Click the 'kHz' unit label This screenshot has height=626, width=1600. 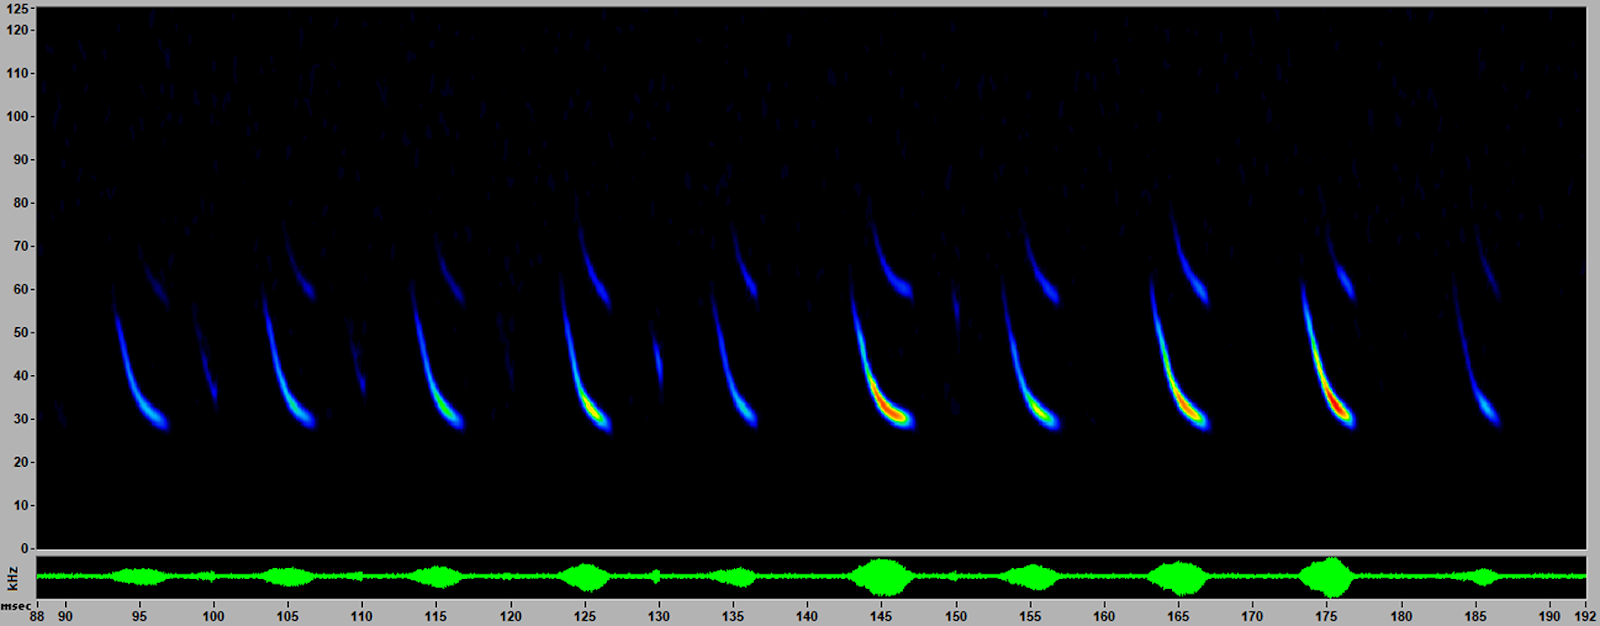[x=13, y=578]
